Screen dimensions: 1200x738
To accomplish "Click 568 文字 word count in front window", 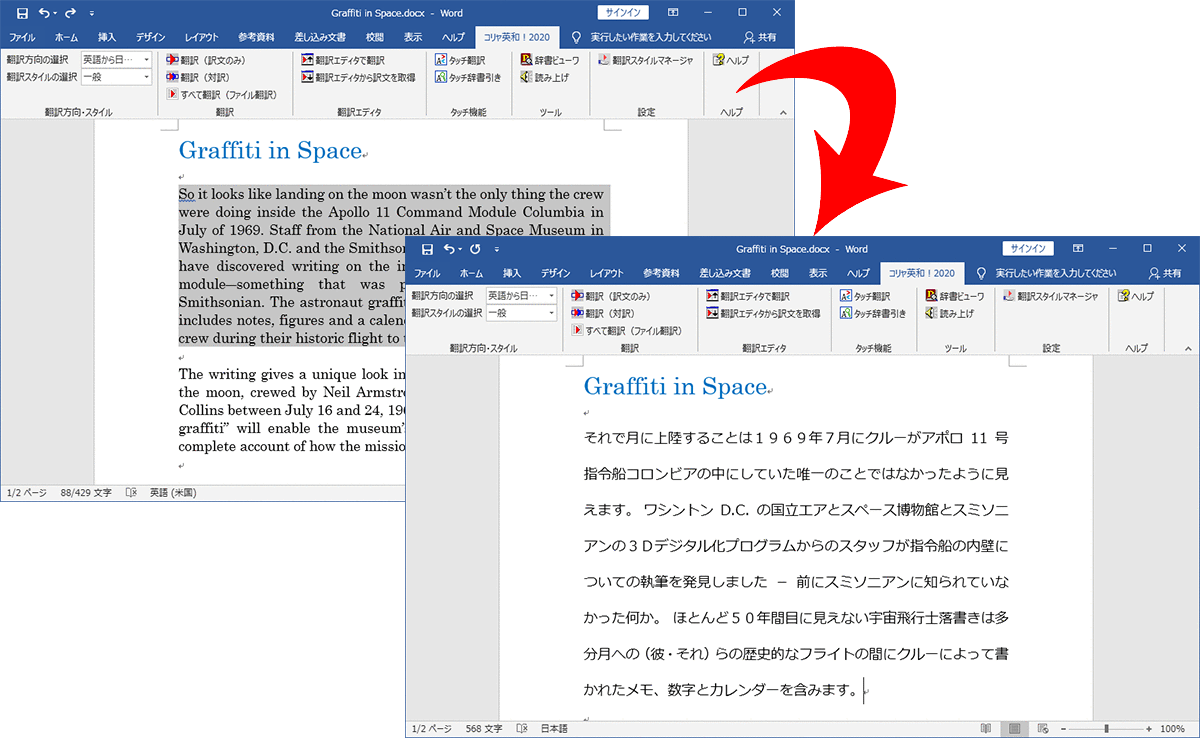I will 482,729.
